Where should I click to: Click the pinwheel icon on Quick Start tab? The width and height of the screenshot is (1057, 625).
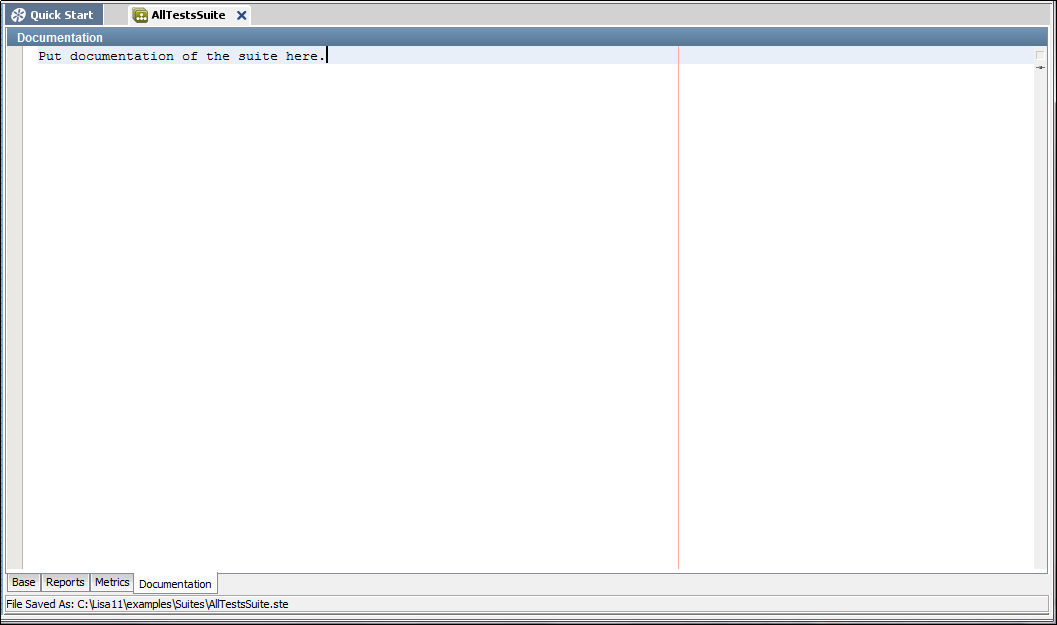(x=17, y=14)
